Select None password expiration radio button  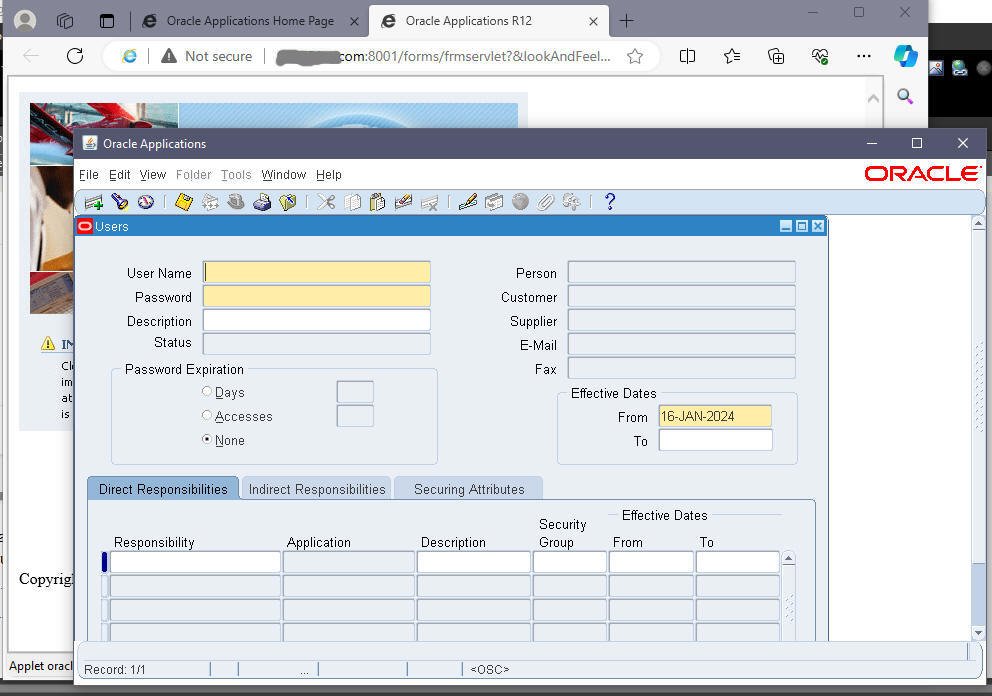click(206, 439)
